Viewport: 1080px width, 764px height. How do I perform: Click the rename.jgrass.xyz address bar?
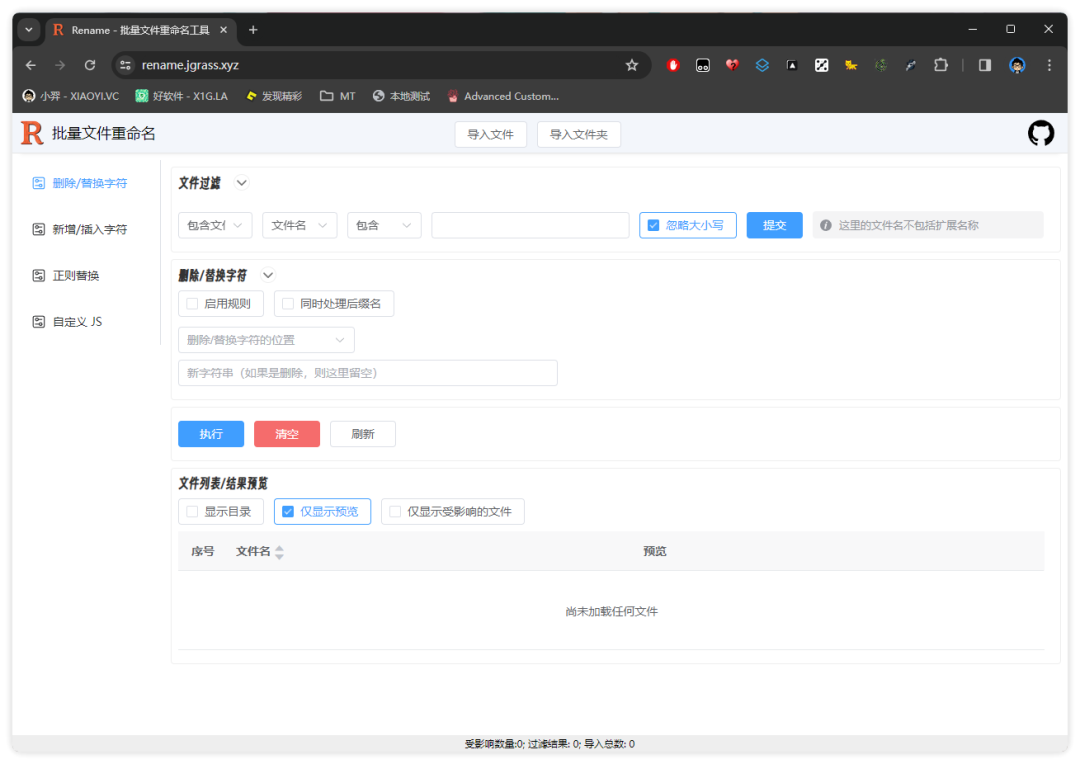(380, 65)
